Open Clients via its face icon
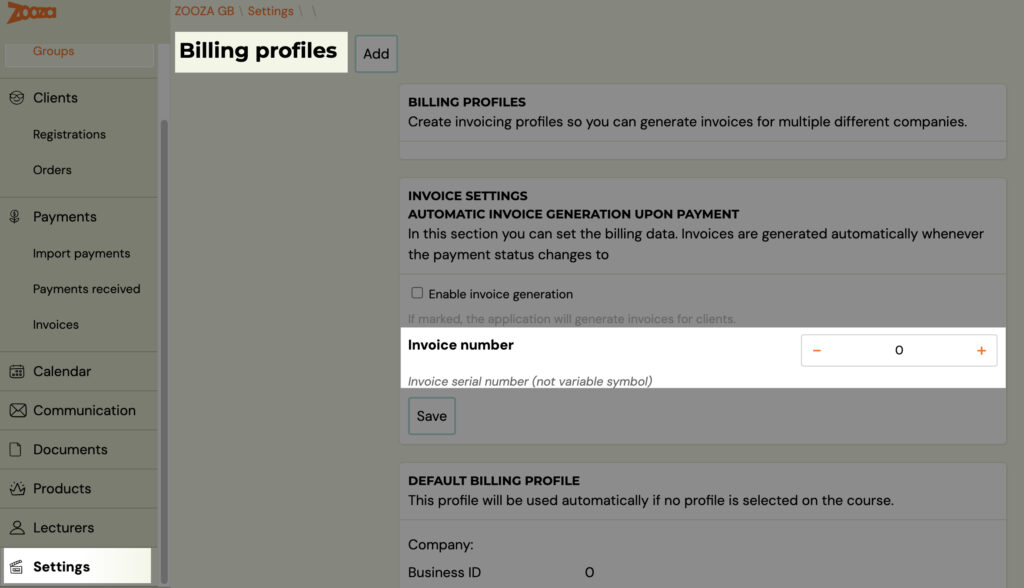The width and height of the screenshot is (1024, 588). click(17, 98)
